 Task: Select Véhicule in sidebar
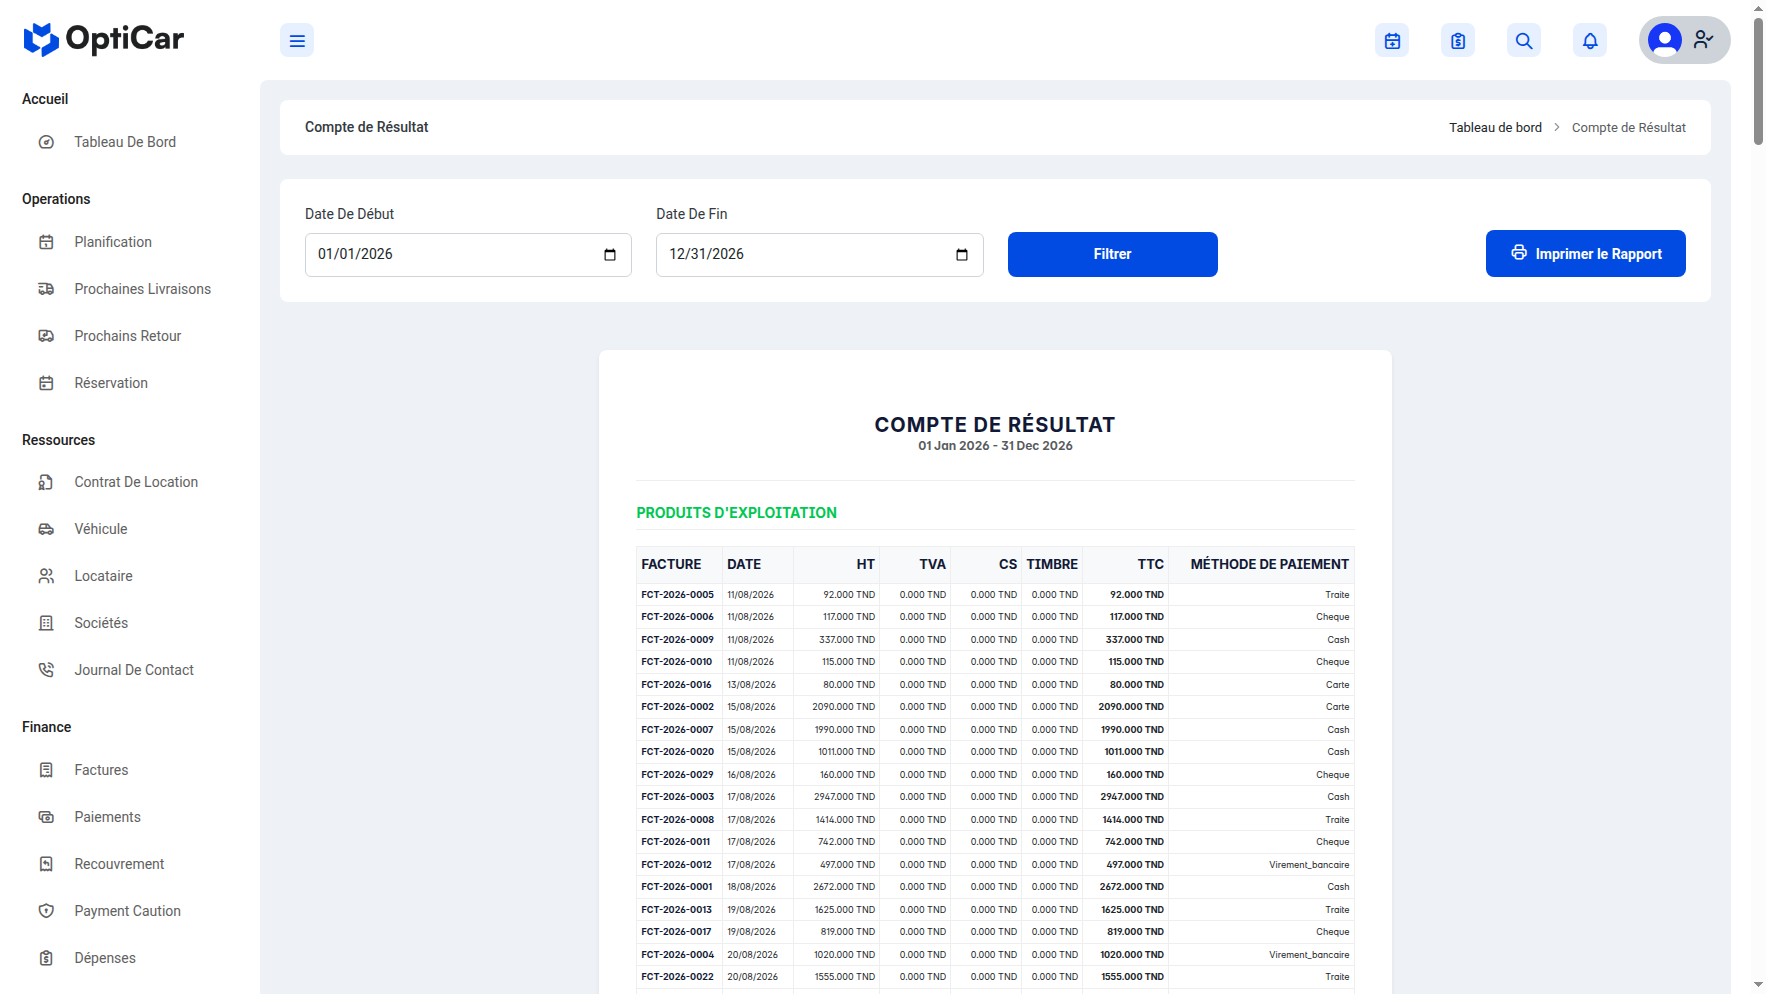pyautogui.click(x=100, y=529)
